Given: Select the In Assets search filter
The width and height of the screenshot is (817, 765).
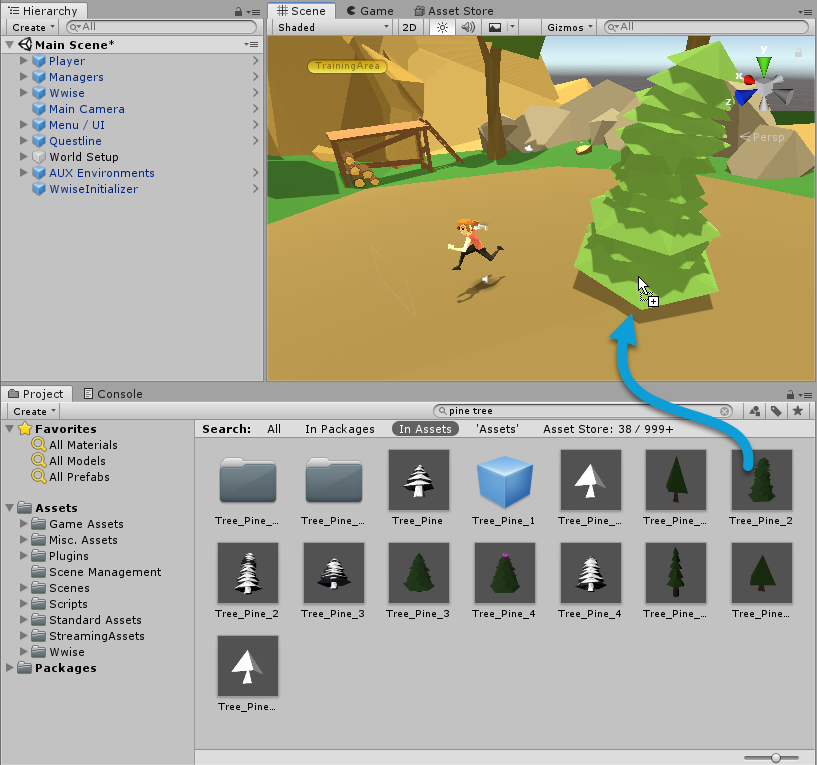Looking at the screenshot, I should click(x=424, y=429).
